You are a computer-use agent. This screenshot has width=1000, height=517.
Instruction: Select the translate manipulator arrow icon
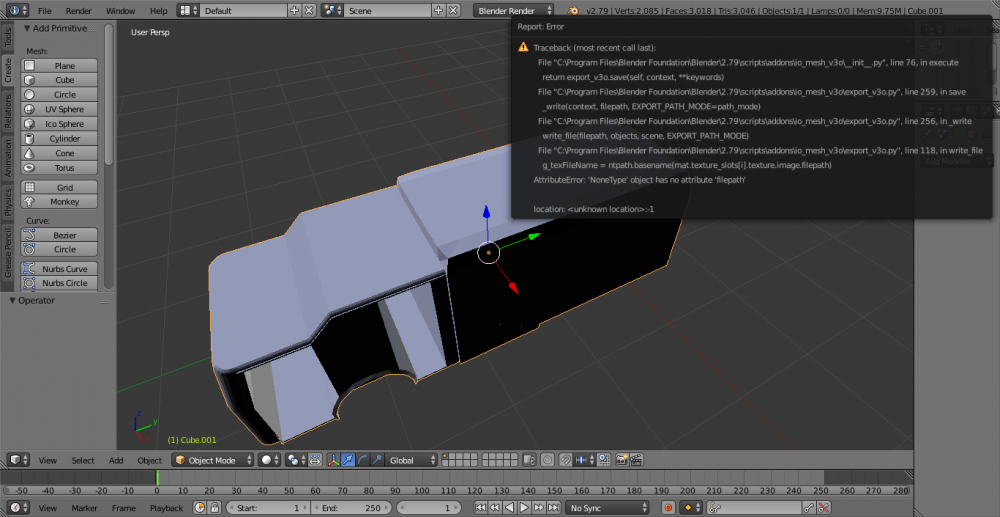346,460
